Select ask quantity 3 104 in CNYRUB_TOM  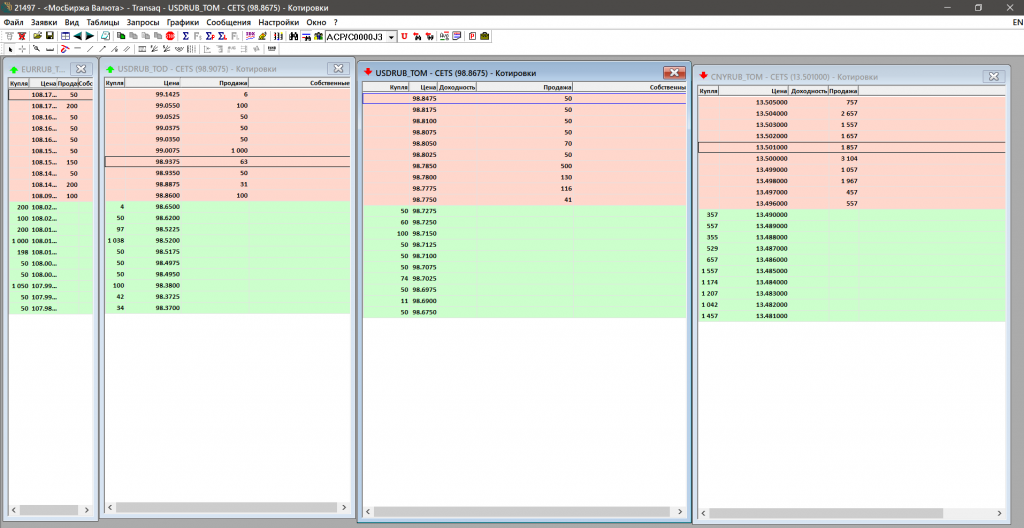click(x=848, y=159)
